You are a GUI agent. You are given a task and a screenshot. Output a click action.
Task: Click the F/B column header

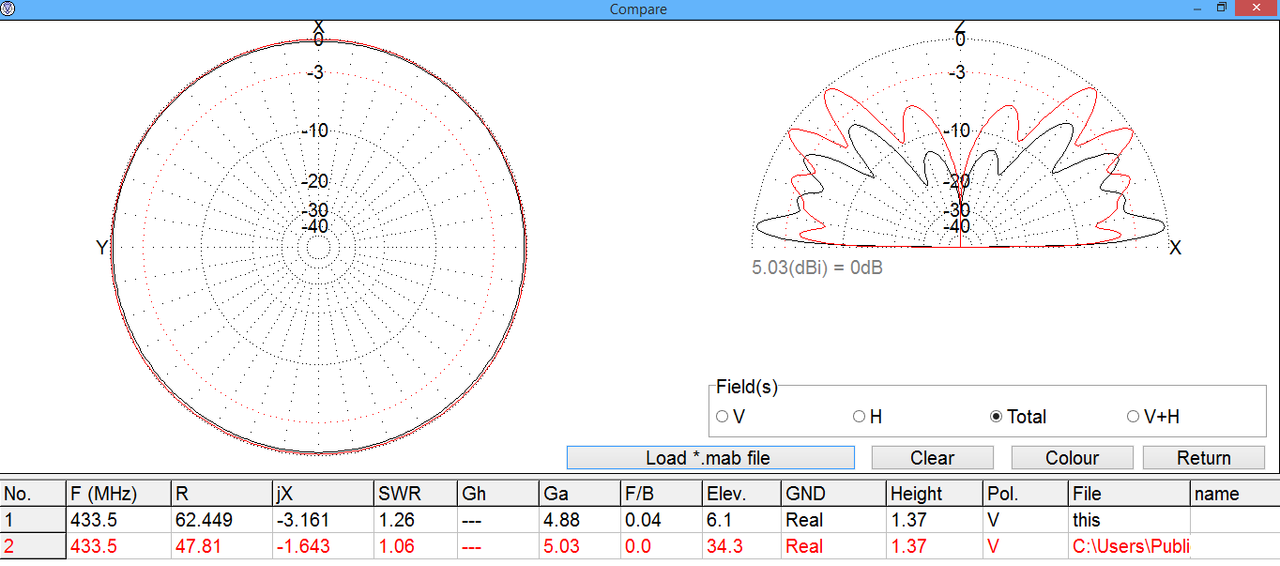click(661, 494)
